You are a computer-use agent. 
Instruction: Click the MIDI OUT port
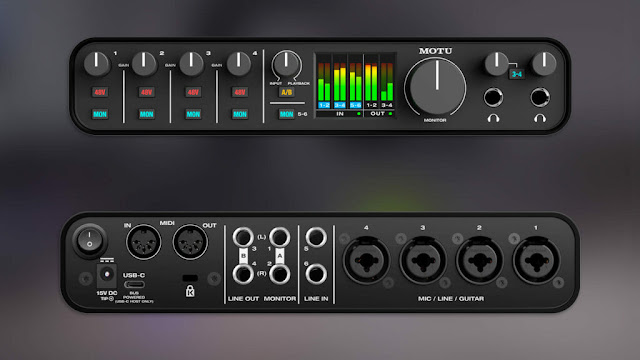tap(190, 242)
